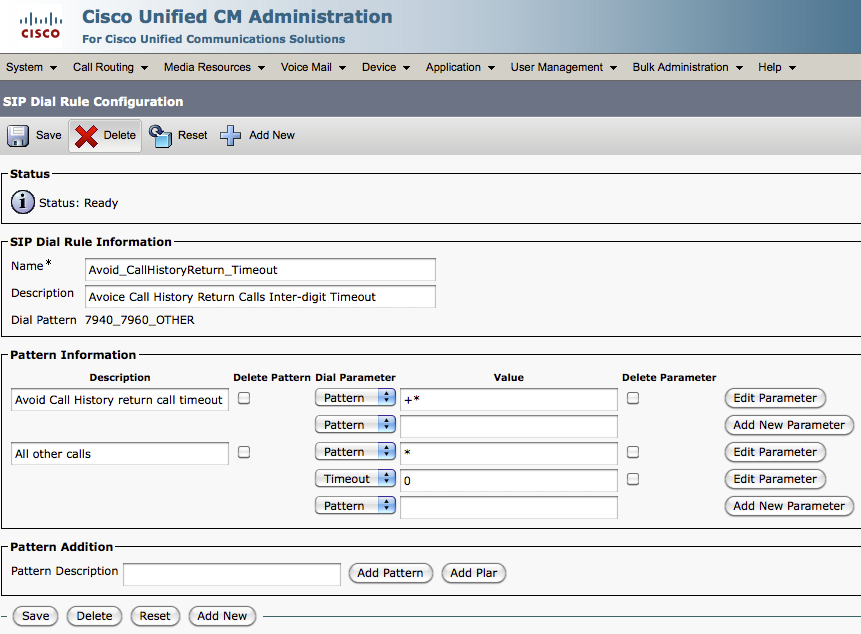Image resolution: width=861 pixels, height=634 pixels.
Task: Open Dial Parameter dropdown beside * value
Action: (x=355, y=452)
